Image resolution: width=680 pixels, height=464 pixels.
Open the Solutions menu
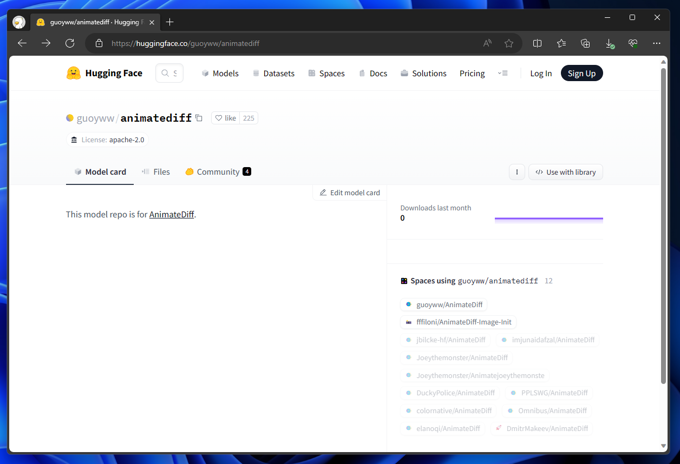click(x=423, y=73)
